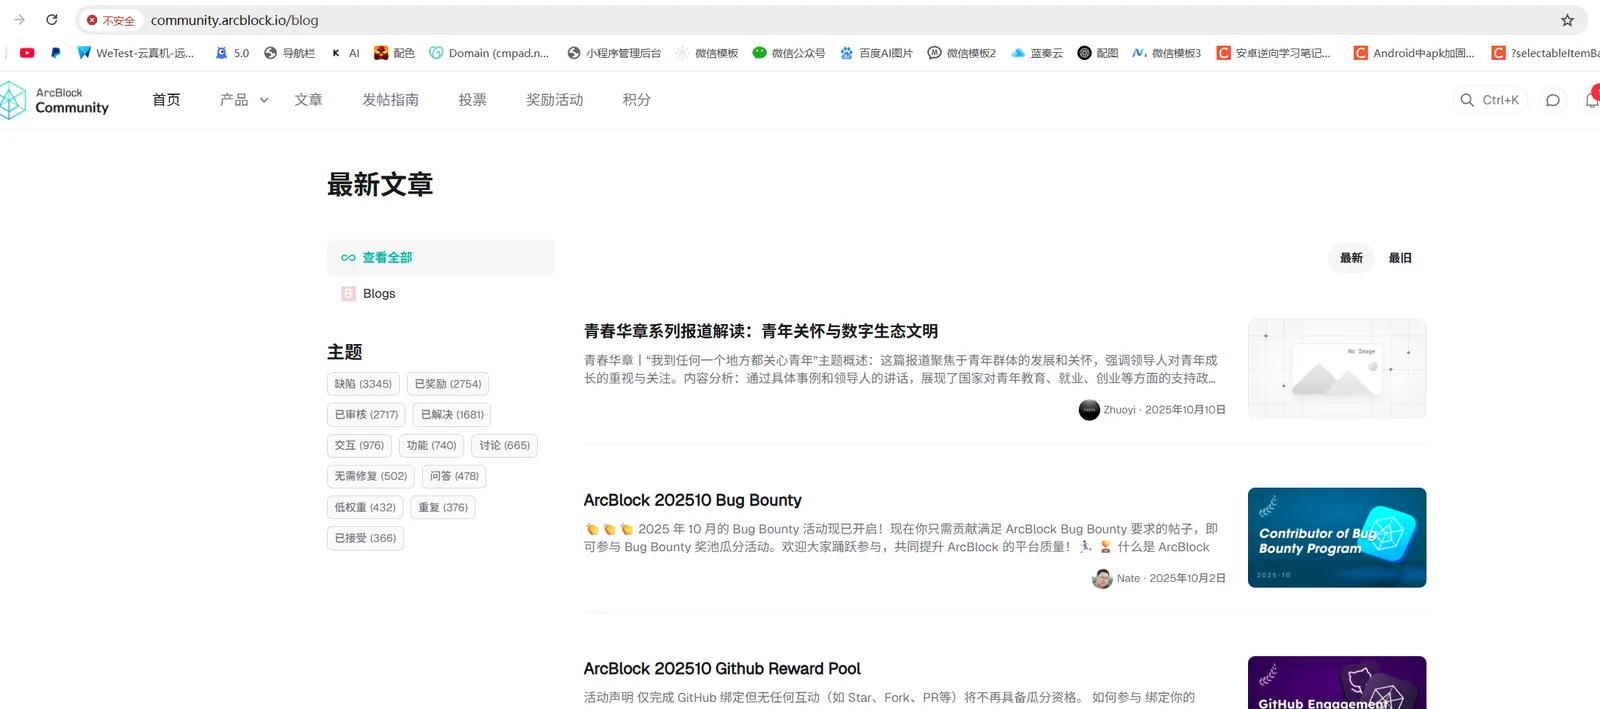Open the 微信模板3 bookmark
The image size is (1600, 709).
pos(1167,53)
